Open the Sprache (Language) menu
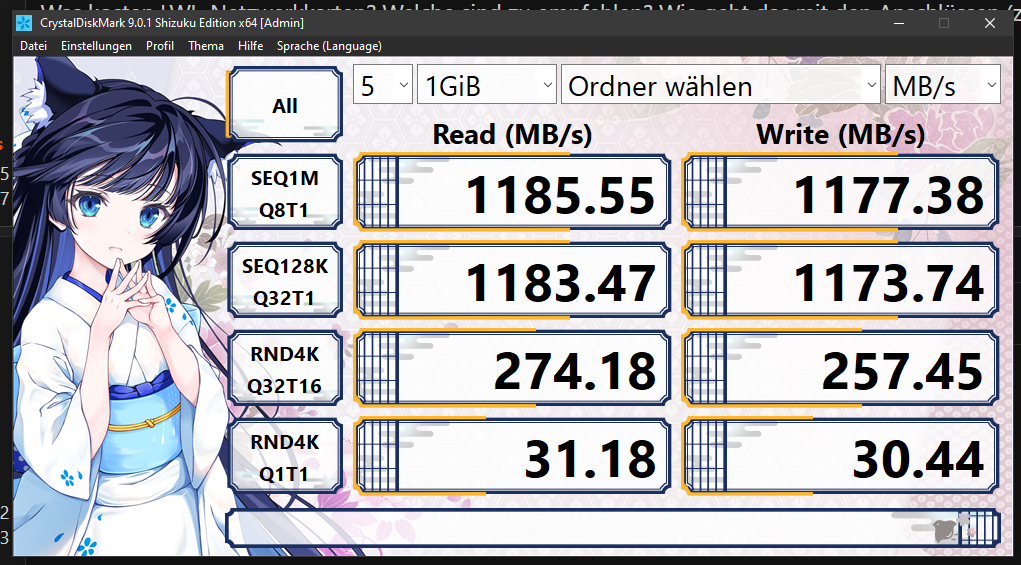The image size is (1021, 565). click(x=329, y=46)
